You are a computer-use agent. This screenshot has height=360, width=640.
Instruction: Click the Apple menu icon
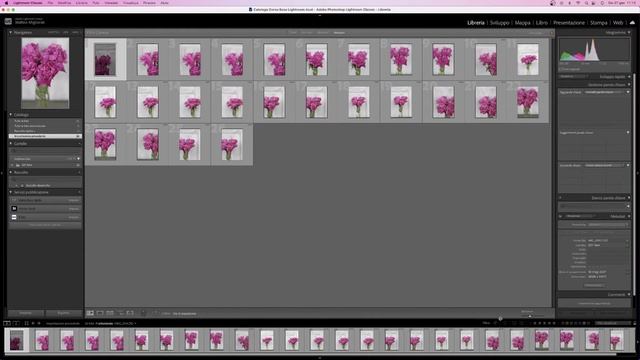coord(6,3)
